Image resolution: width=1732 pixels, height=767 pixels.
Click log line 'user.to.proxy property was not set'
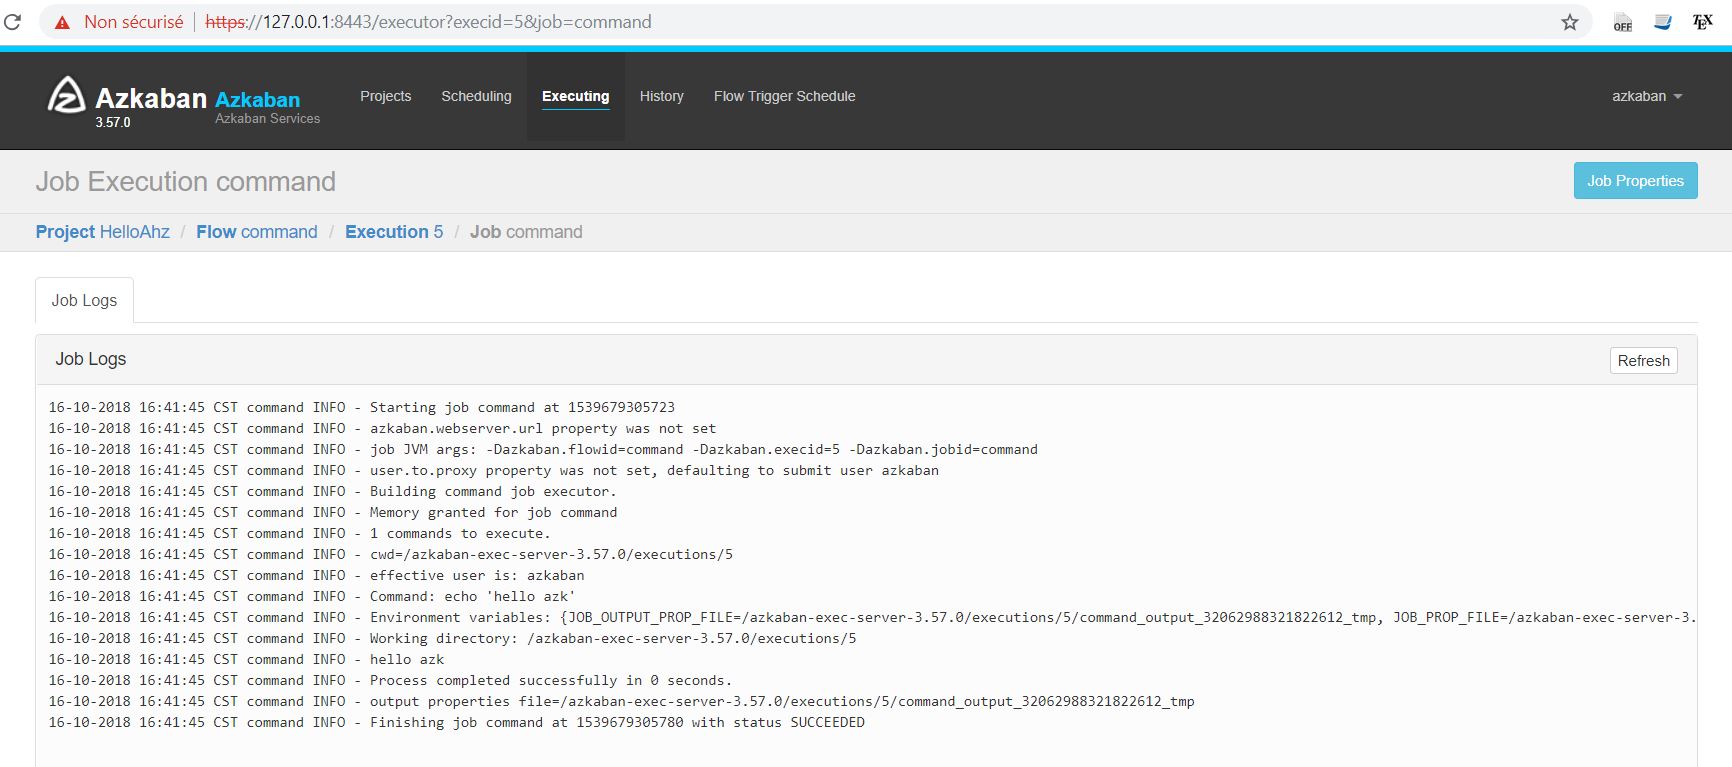(x=494, y=470)
